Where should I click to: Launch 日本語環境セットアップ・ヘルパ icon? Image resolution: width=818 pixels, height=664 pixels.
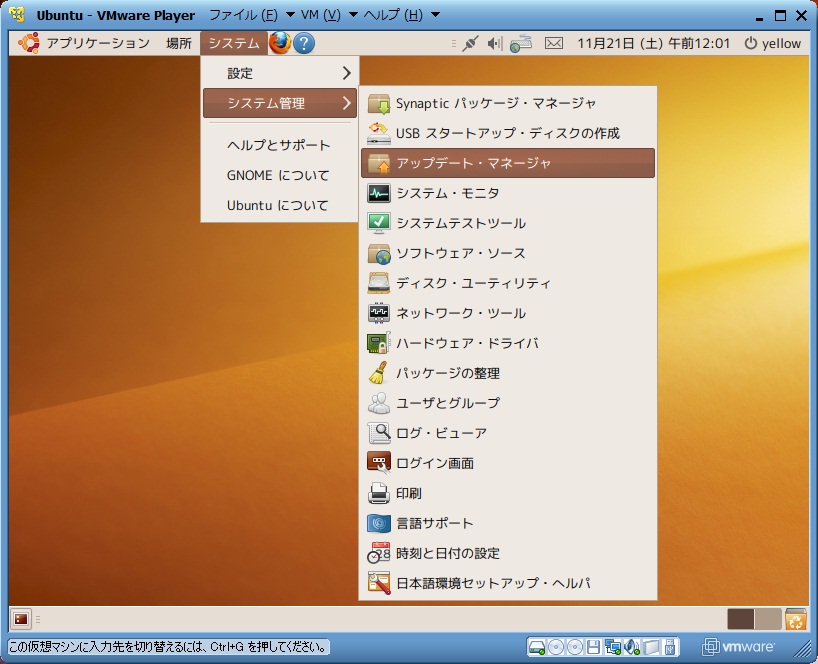pyautogui.click(x=379, y=583)
